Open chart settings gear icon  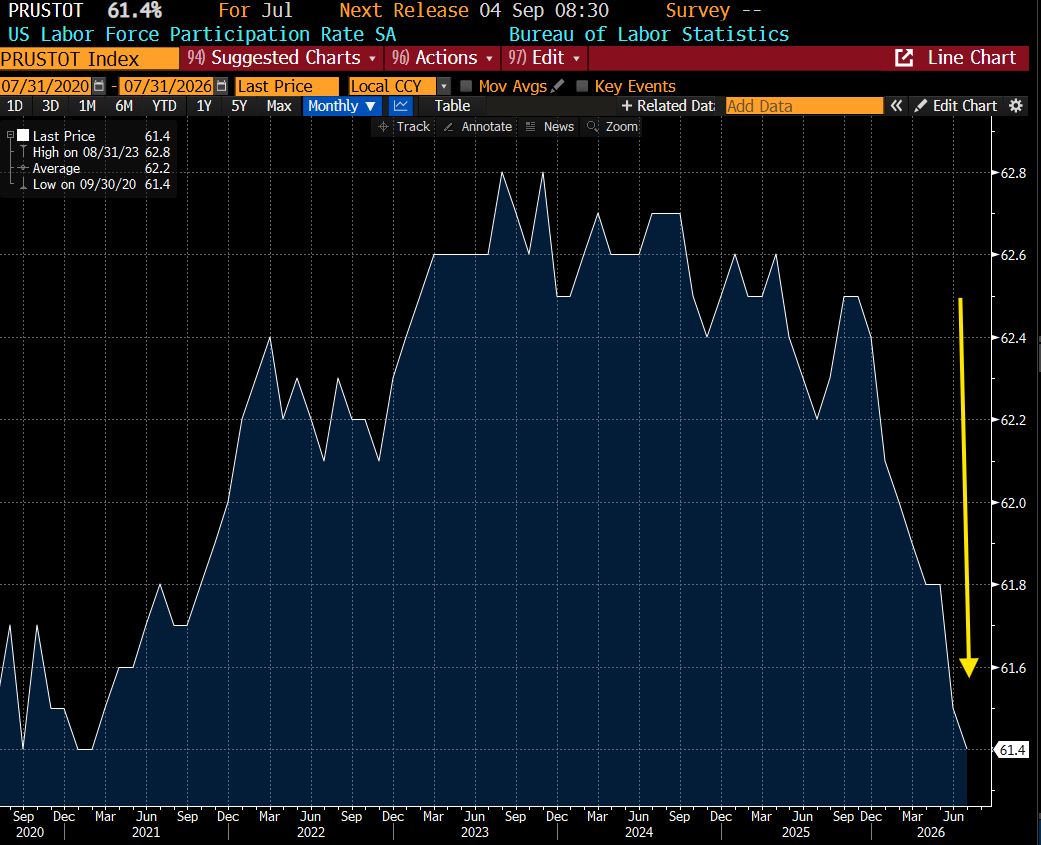point(1016,106)
